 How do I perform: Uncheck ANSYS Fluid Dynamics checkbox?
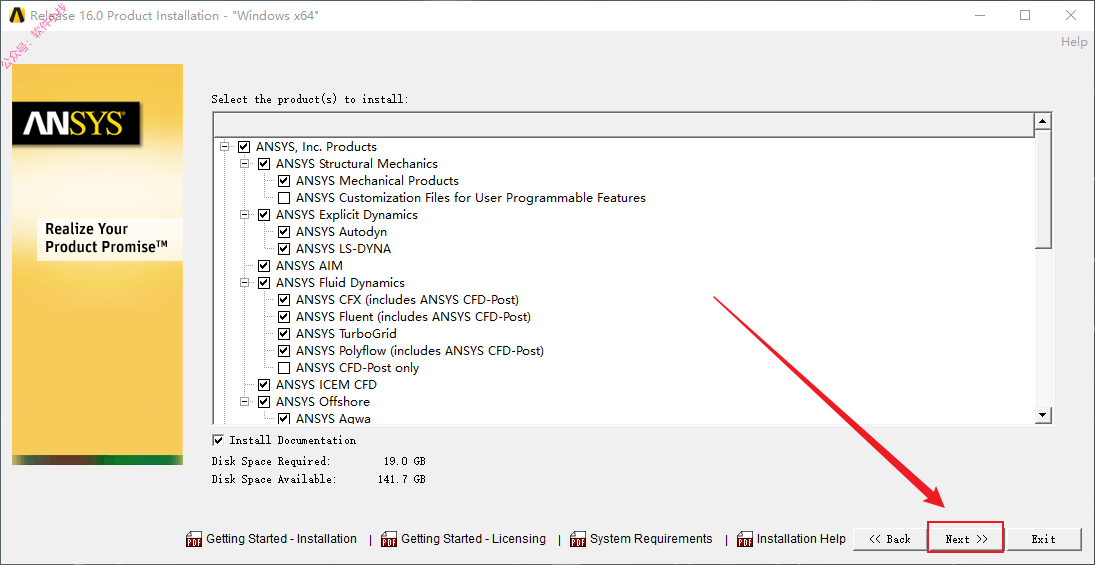coord(263,283)
